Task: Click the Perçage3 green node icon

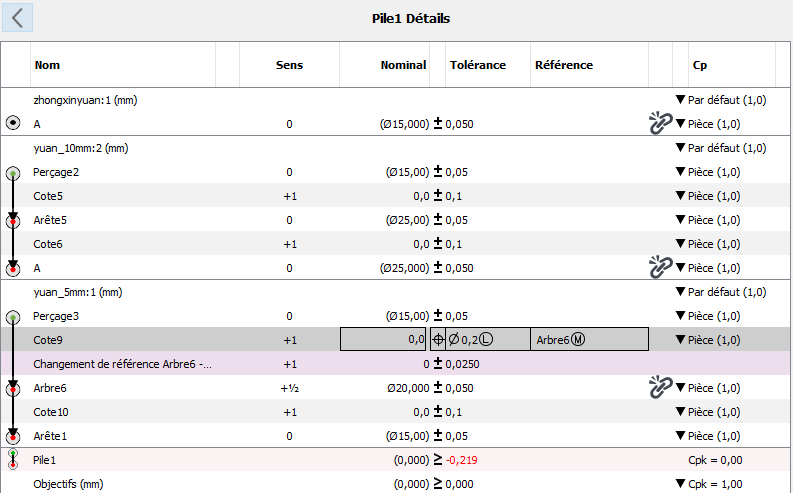Action: tap(13, 316)
